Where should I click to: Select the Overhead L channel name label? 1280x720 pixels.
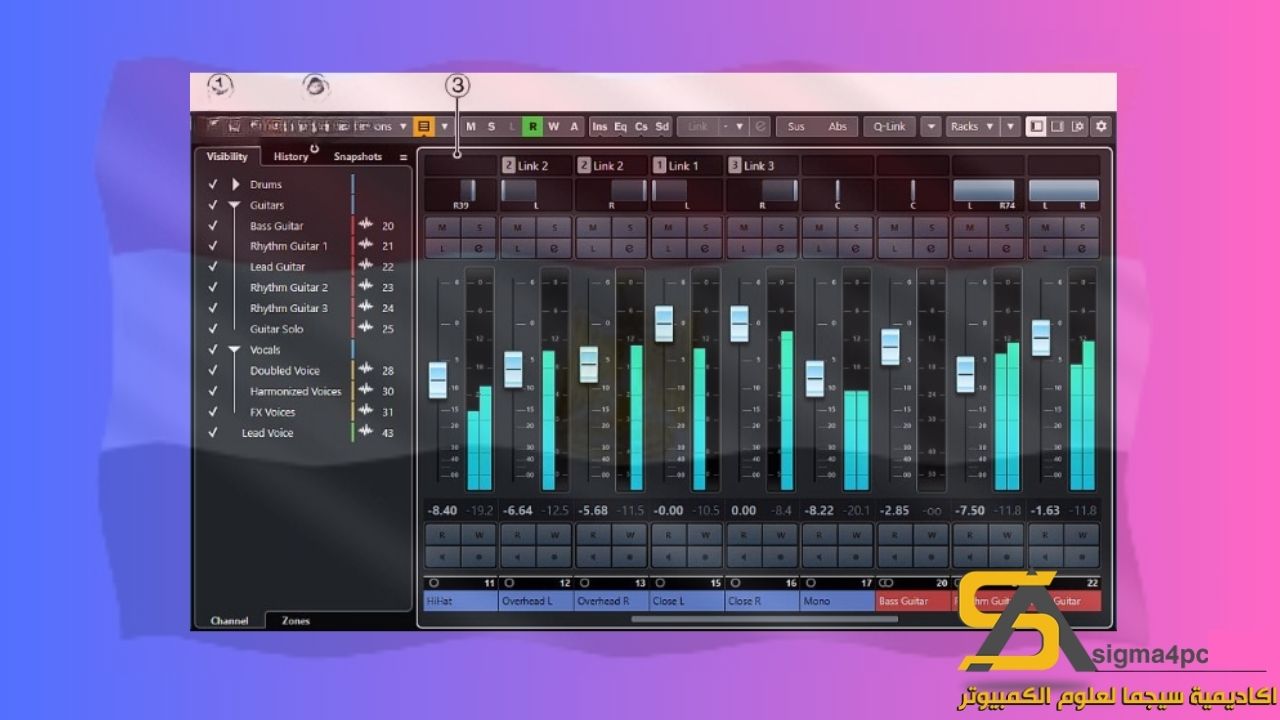click(x=536, y=601)
